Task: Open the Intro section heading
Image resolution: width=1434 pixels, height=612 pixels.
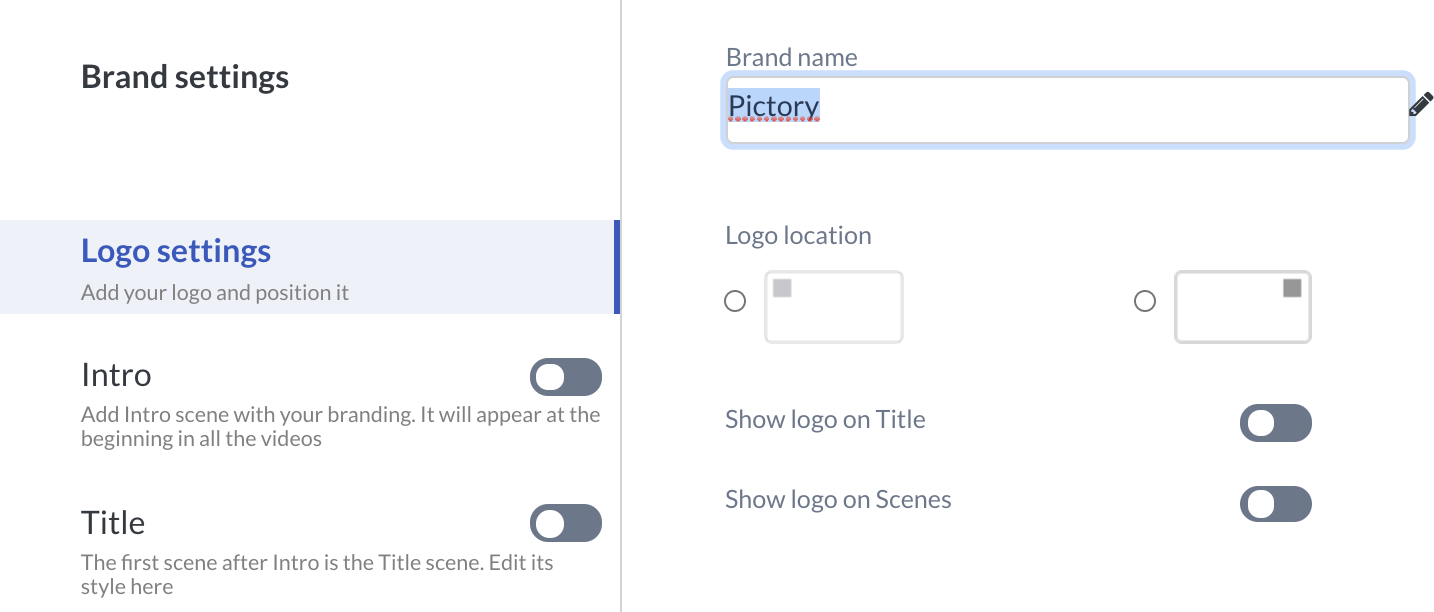Action: pyautogui.click(x=116, y=376)
